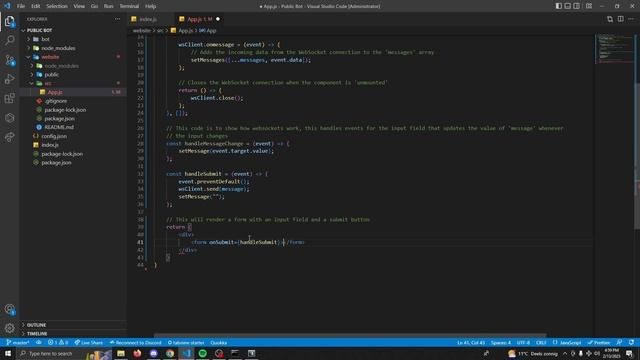Open the Run and Debug view
The image size is (640, 360).
click(x=9, y=79)
